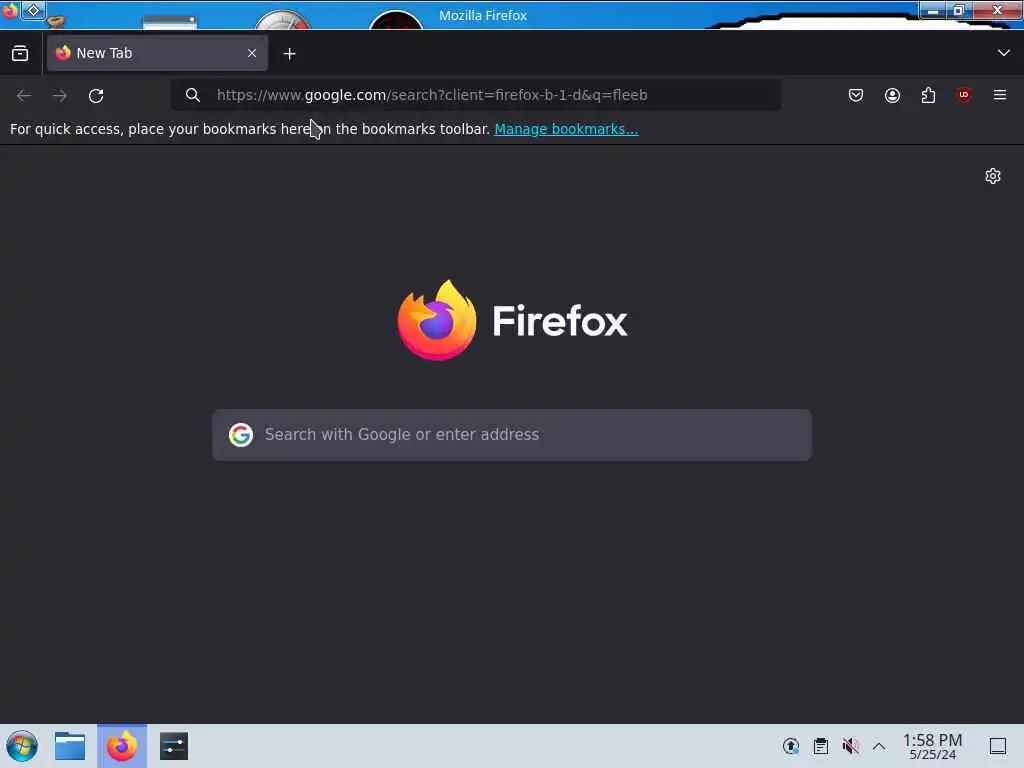
Task: Open a new tab with the plus button
Action: click(x=289, y=54)
